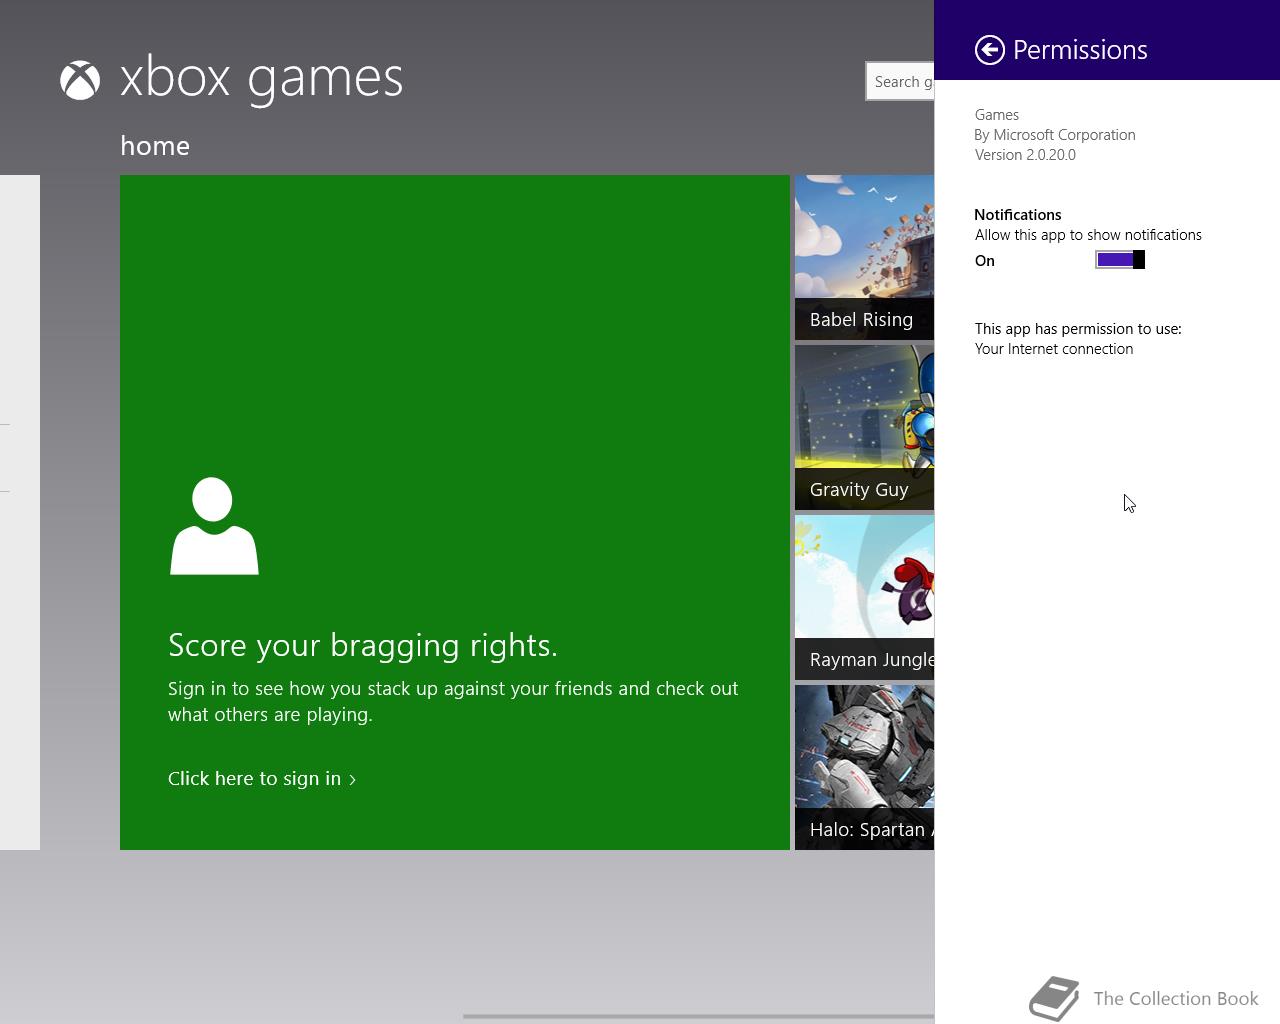Click the 'Games' app name text

pyautogui.click(x=997, y=115)
